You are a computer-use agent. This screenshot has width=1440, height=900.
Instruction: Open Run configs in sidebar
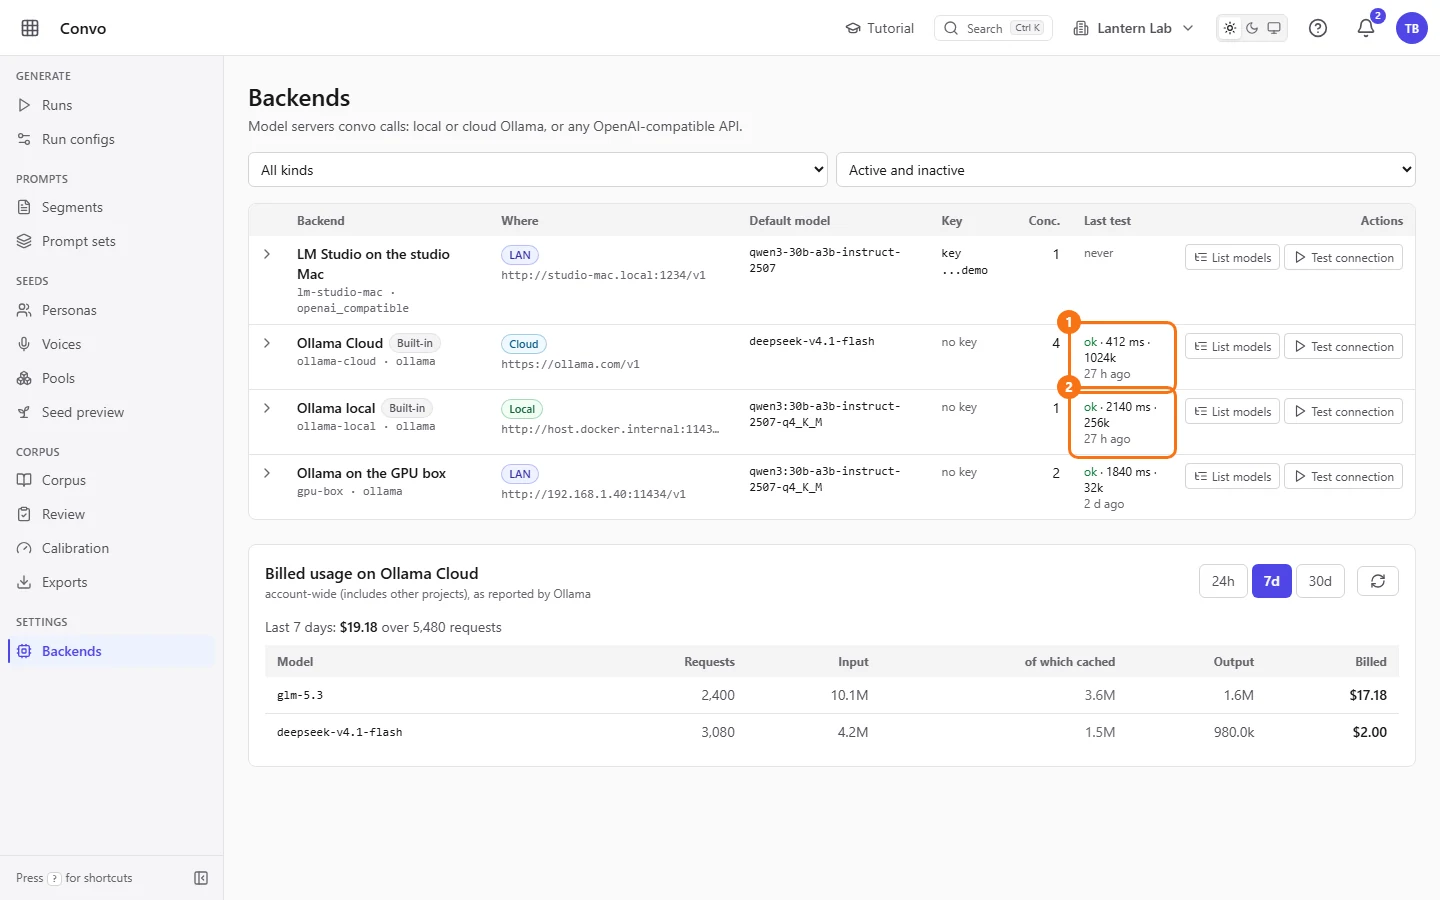click(111, 139)
